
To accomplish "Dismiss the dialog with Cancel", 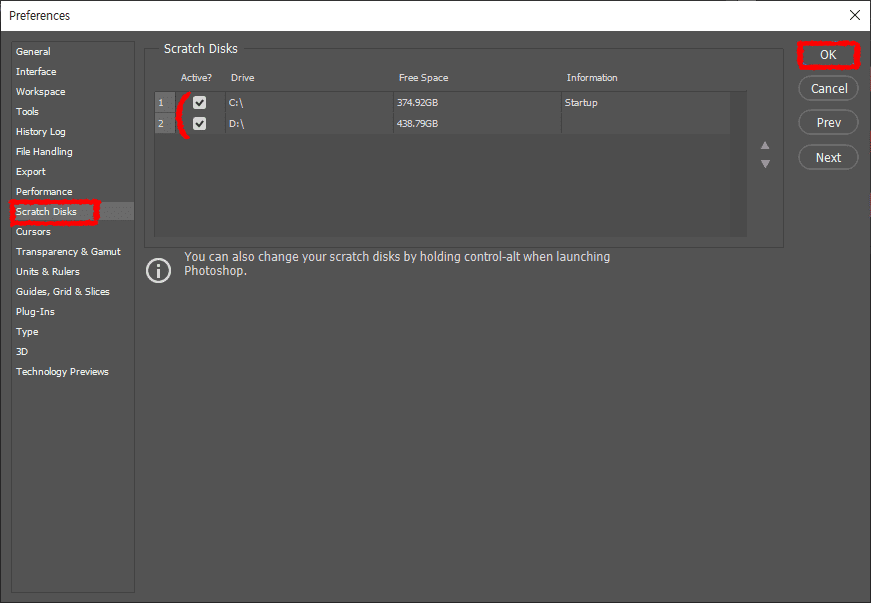I will [828, 88].
